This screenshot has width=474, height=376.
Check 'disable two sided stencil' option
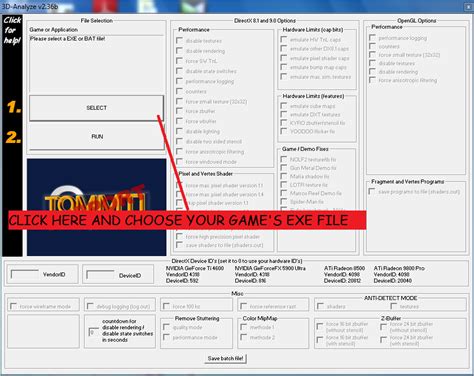coord(179,141)
